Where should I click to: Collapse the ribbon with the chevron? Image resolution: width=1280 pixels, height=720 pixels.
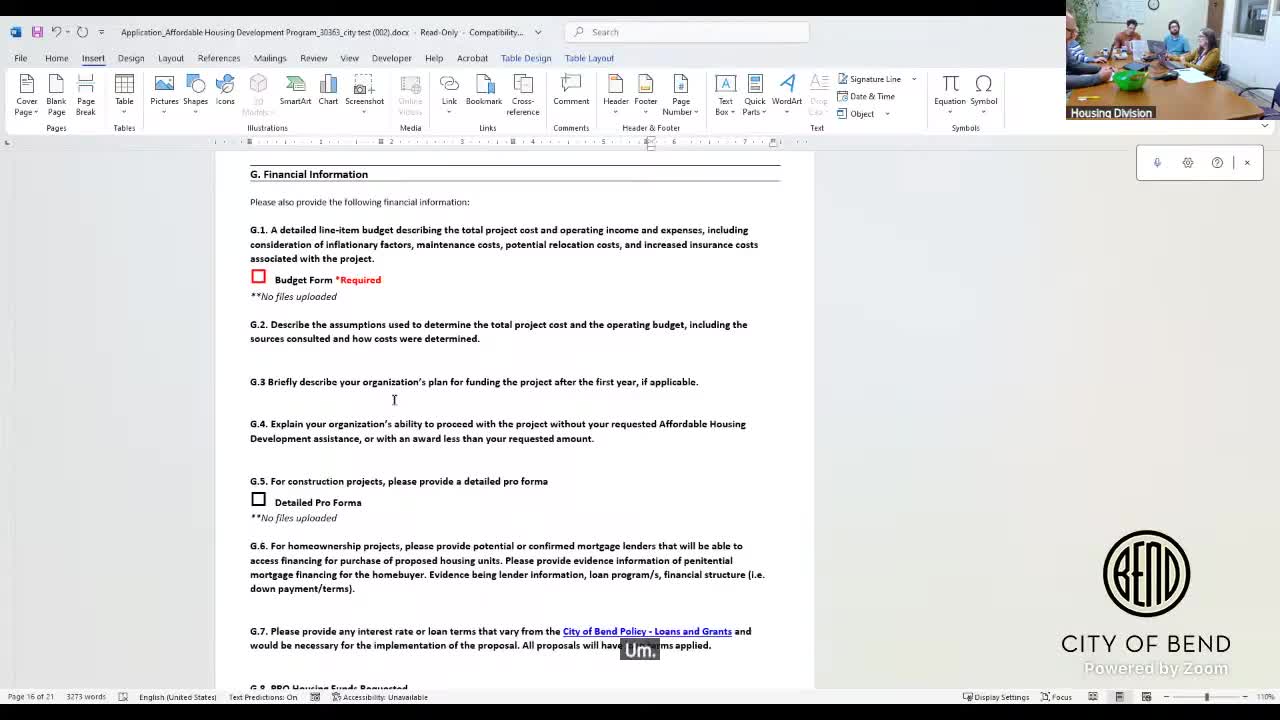[x=1264, y=126]
